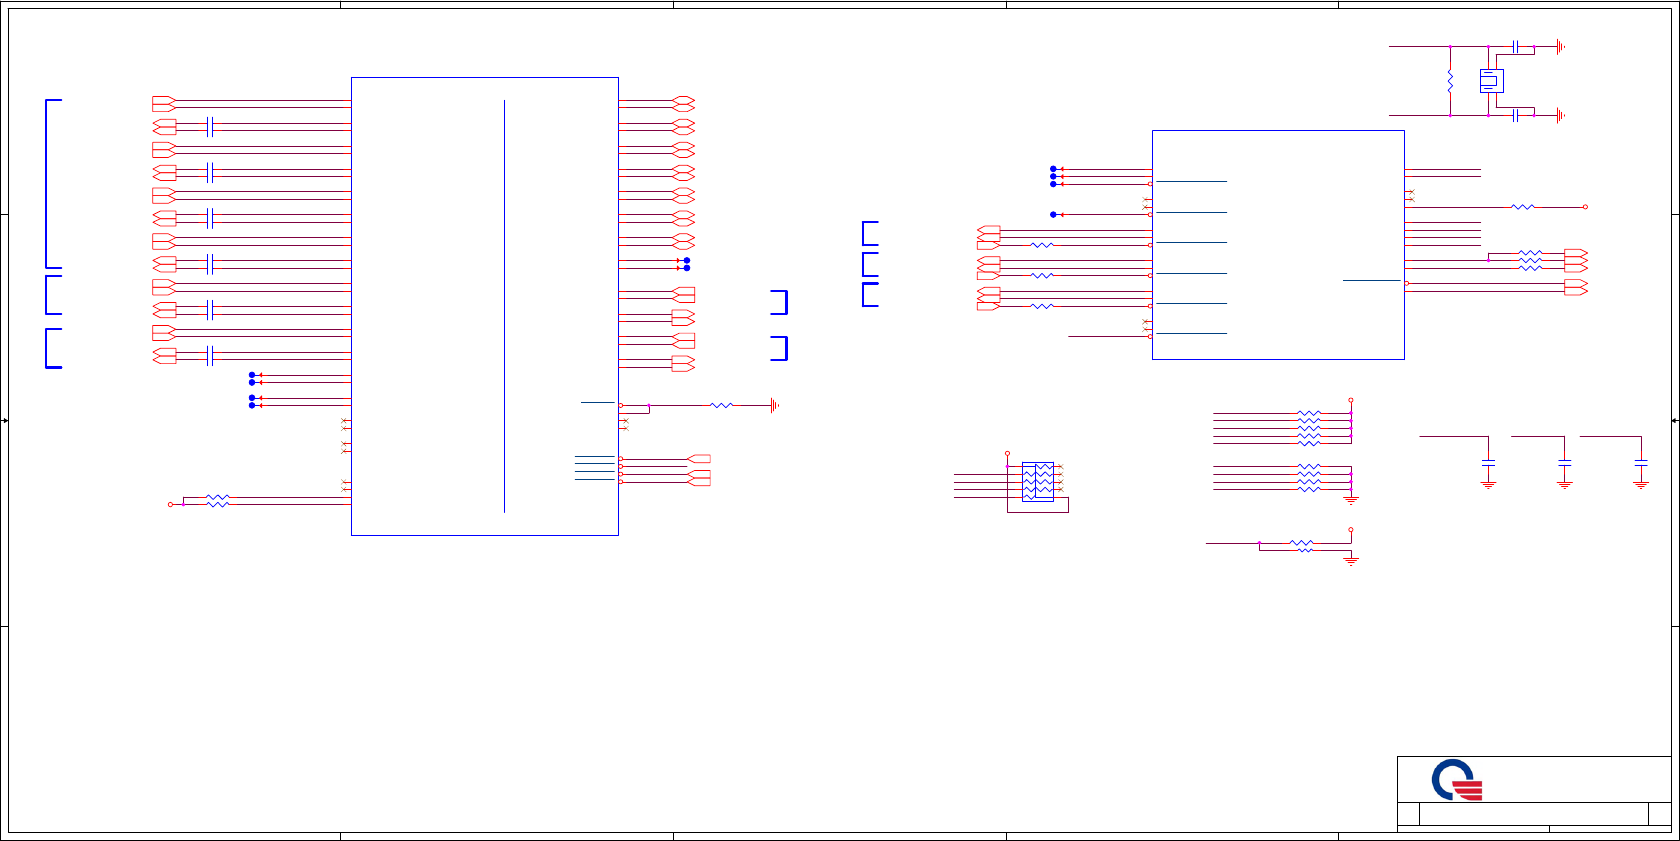Click the large left IC block
1680x841 pixels.
(485, 306)
